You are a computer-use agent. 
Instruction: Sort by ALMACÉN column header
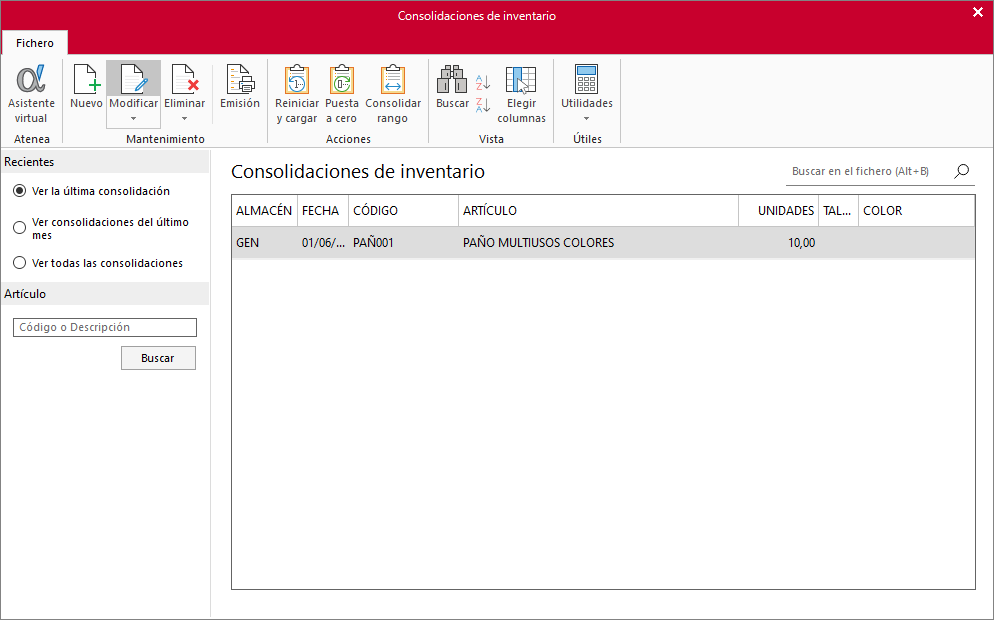tap(264, 210)
